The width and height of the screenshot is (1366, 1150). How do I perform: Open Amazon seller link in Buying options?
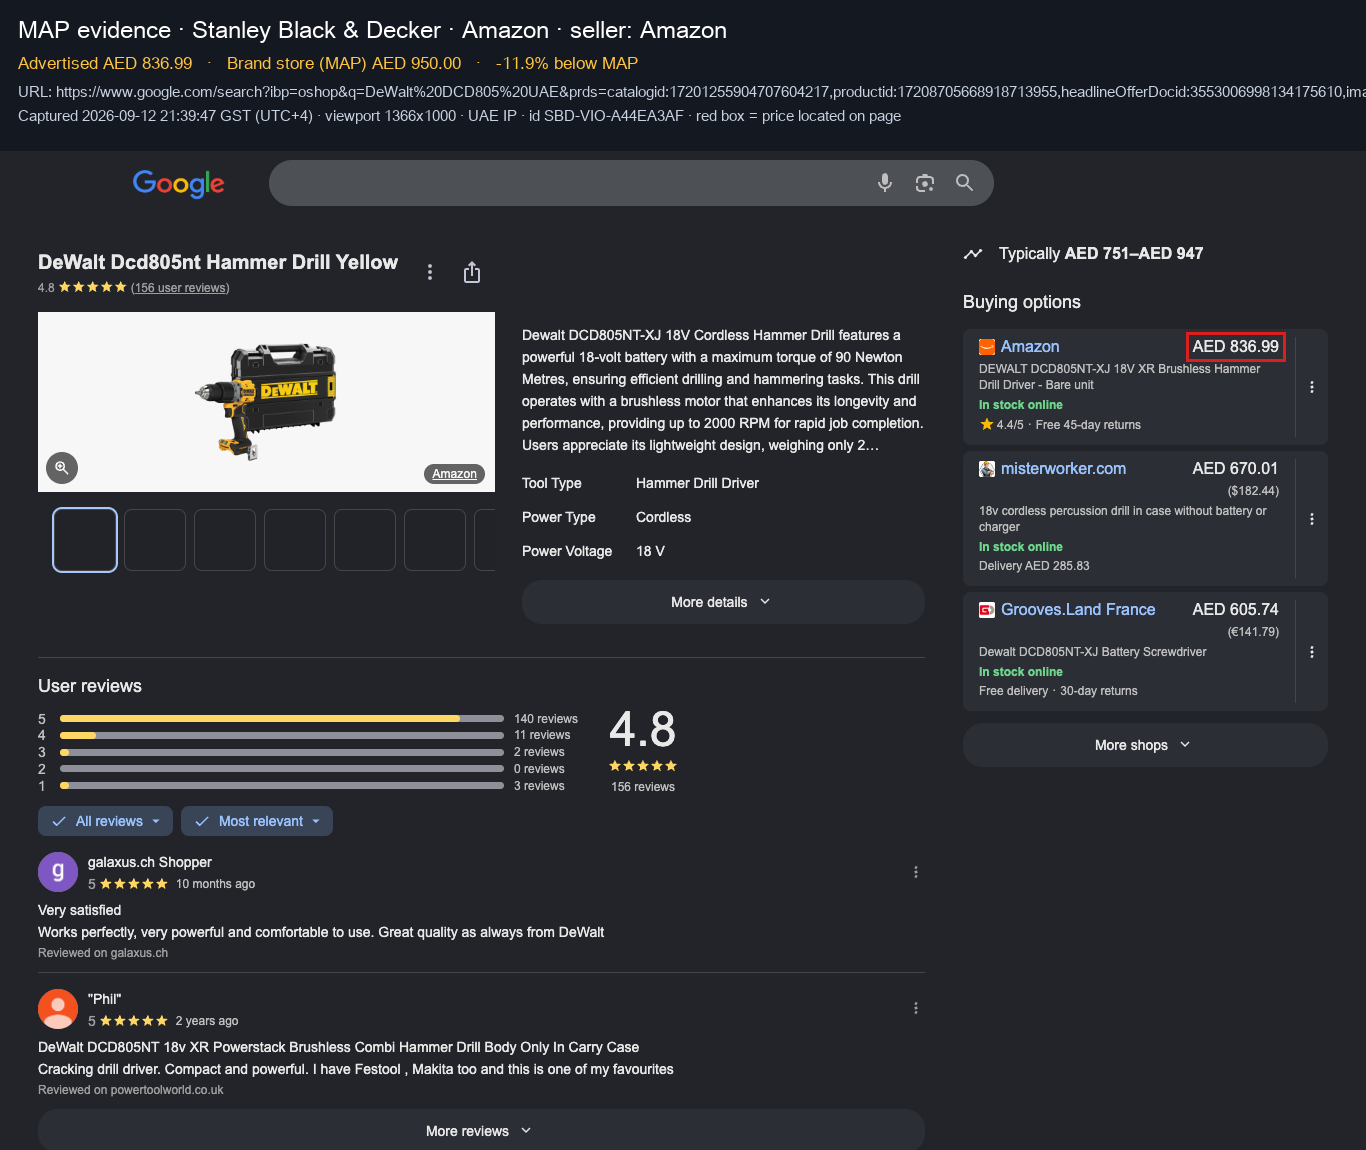pos(1030,347)
